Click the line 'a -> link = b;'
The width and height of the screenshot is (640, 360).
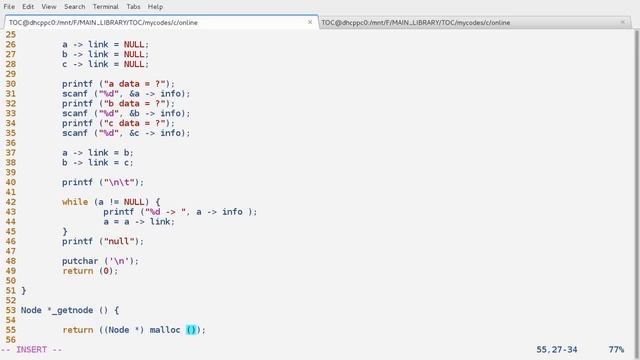point(98,153)
